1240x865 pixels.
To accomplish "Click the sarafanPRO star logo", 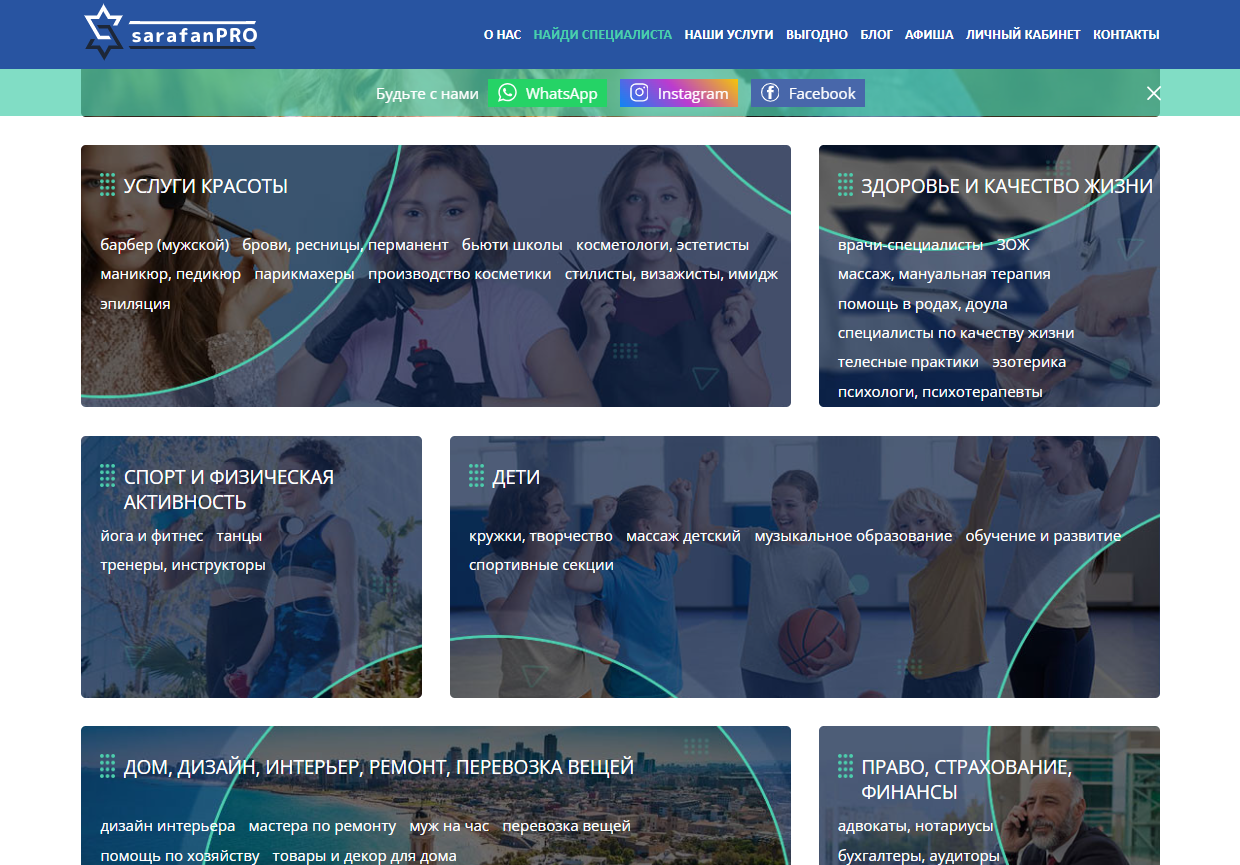I will (102, 32).
